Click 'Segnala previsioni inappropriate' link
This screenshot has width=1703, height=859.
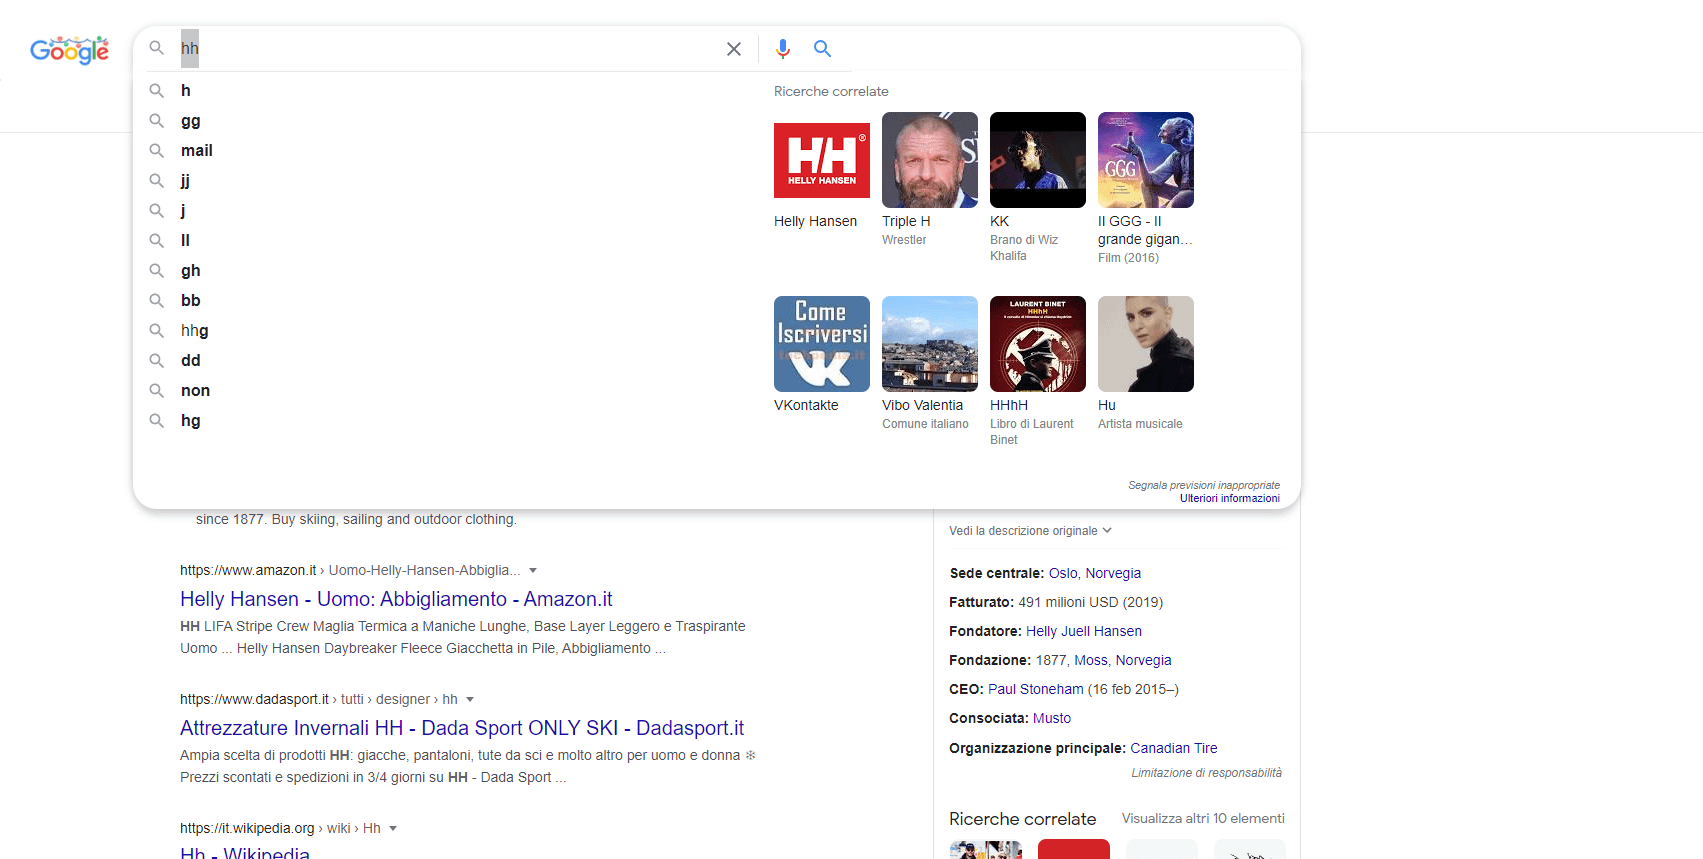[1204, 485]
